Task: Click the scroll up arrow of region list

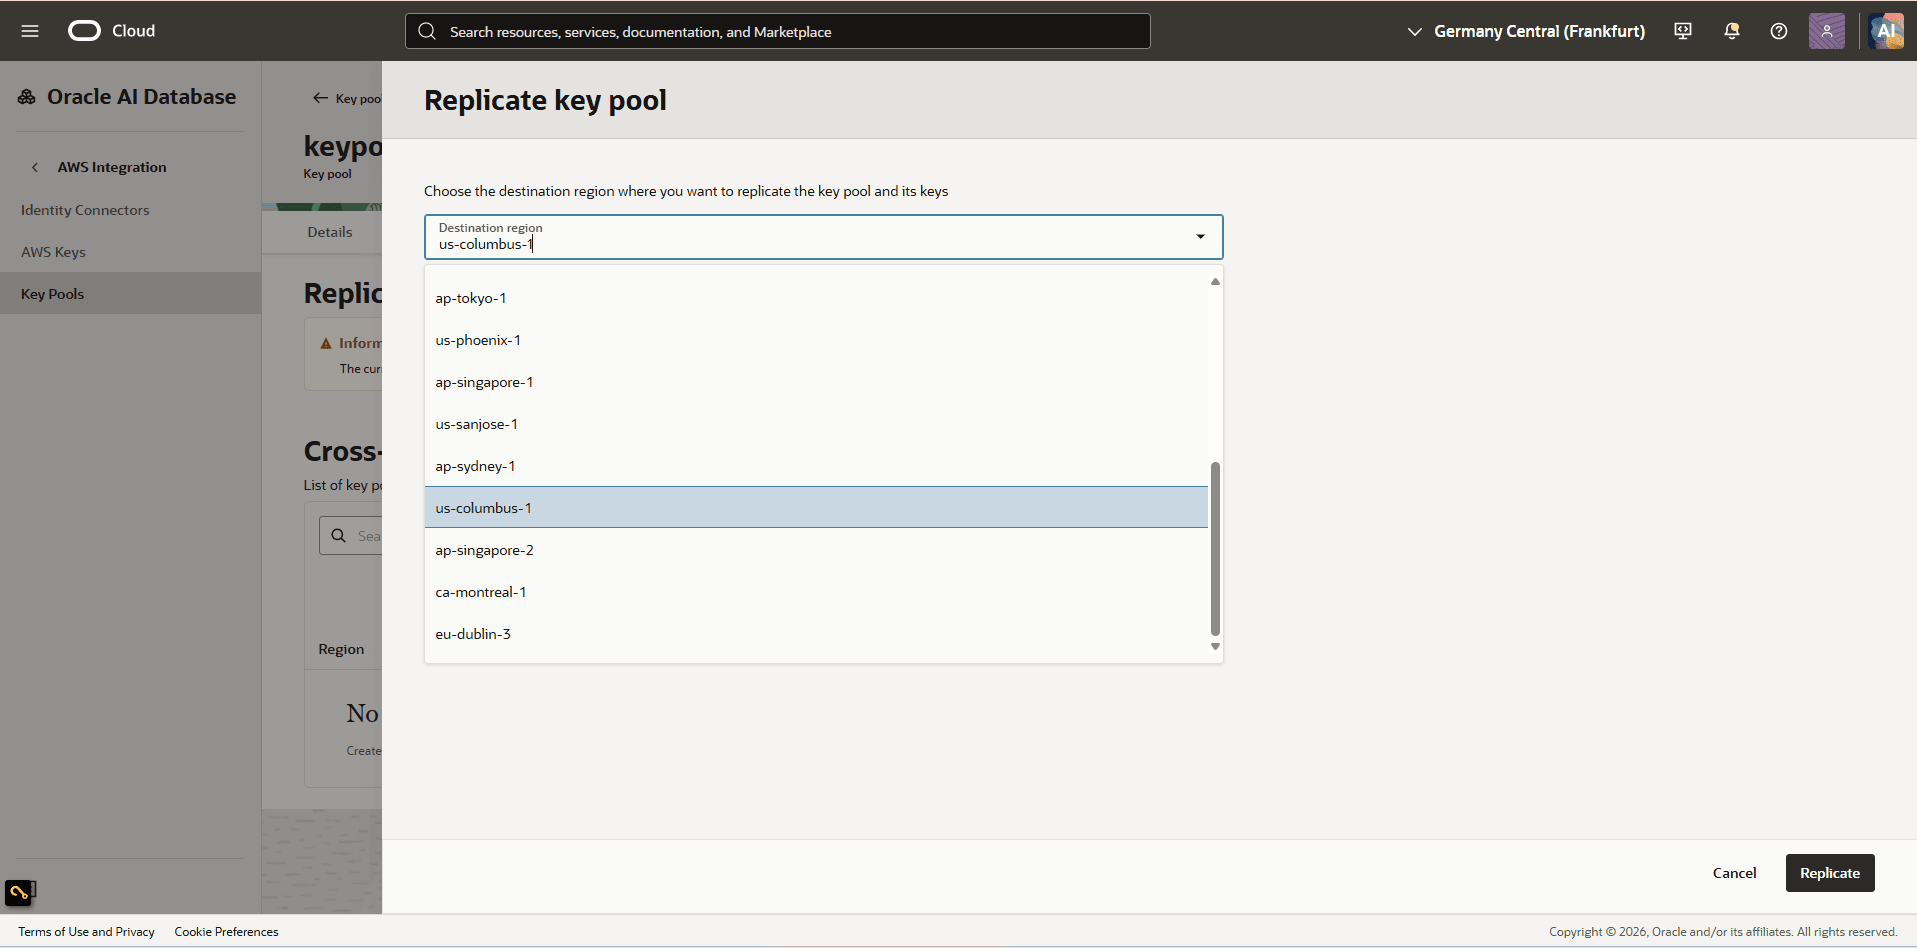Action: pos(1215,282)
